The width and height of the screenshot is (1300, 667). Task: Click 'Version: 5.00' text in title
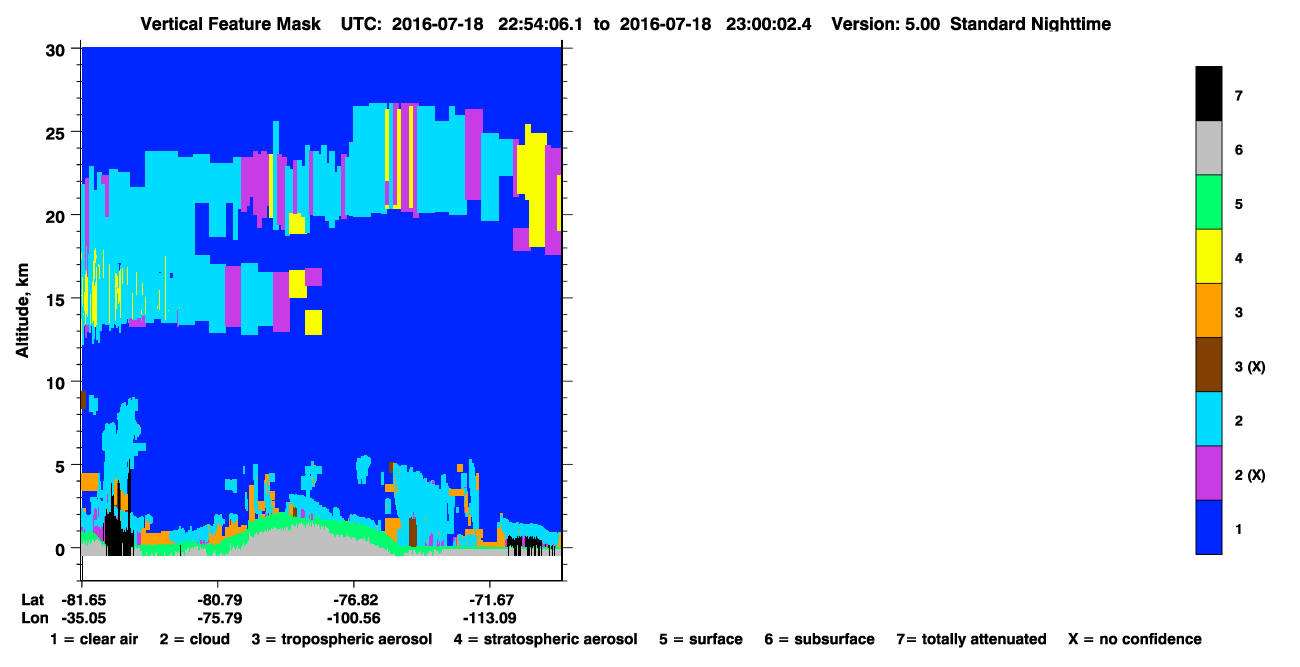tap(885, 23)
